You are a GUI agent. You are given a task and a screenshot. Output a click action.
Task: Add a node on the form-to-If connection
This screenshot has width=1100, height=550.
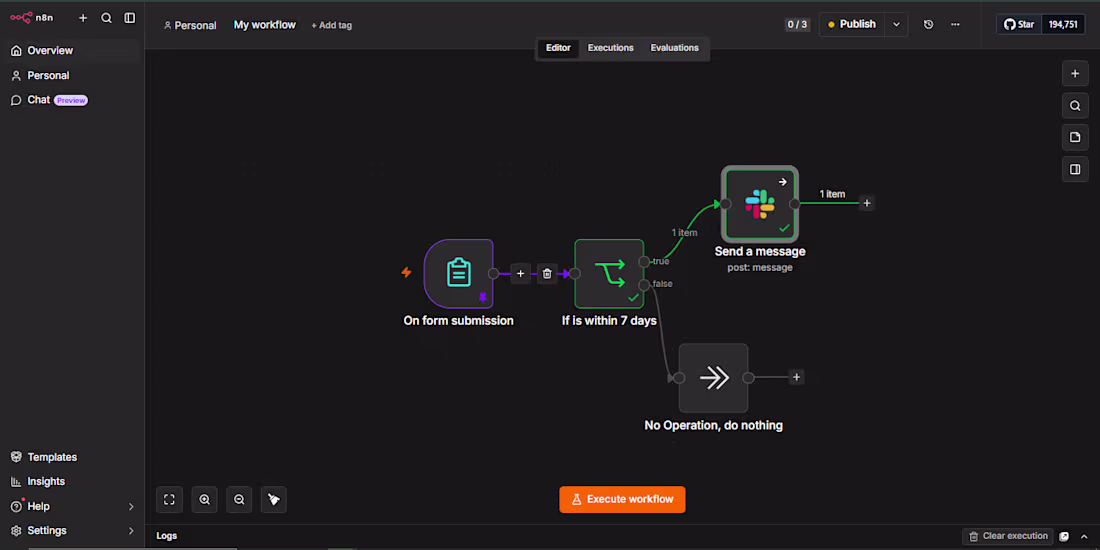coord(520,274)
